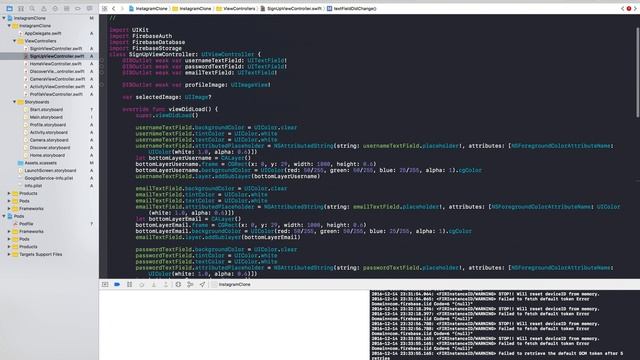Image resolution: width=640 pixels, height=360 pixels.
Task: Expand the Products folder under InstagramClone
Action: [x=9, y=193]
